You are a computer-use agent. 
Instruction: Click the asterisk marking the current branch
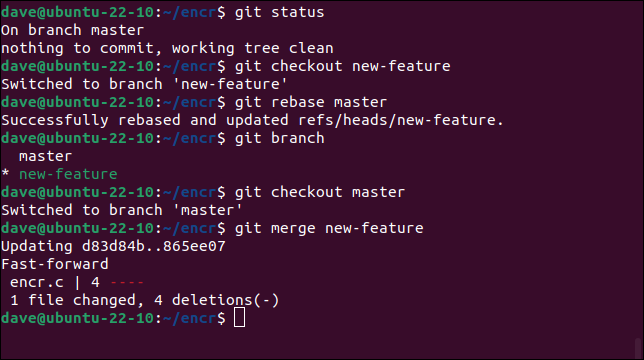pyautogui.click(x=5, y=173)
